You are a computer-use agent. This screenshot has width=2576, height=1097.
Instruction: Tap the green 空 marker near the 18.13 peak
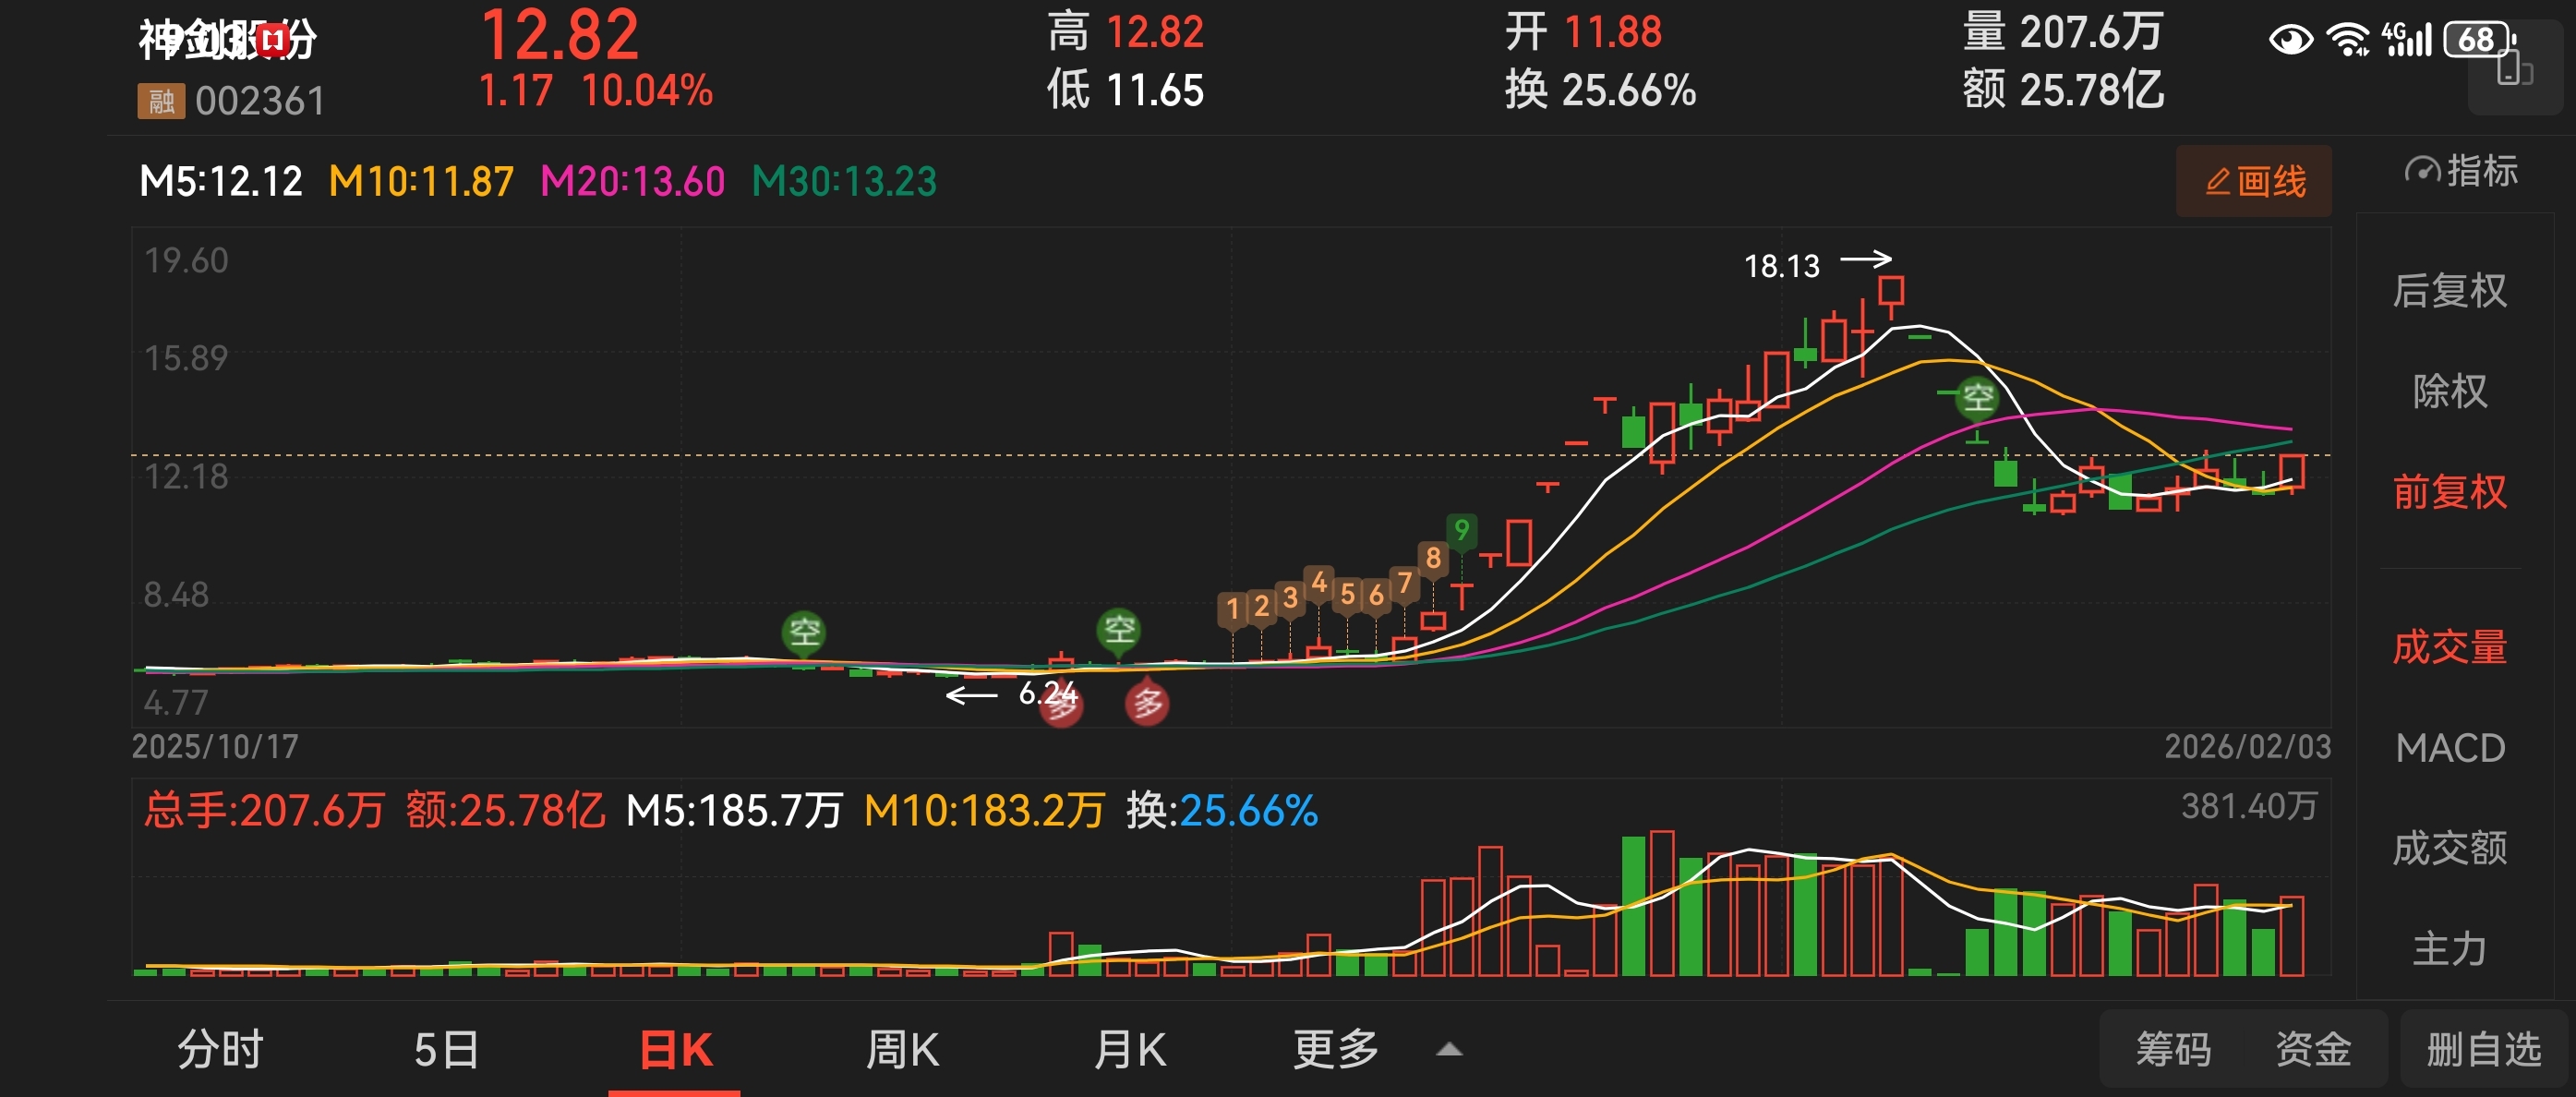[x=1976, y=398]
